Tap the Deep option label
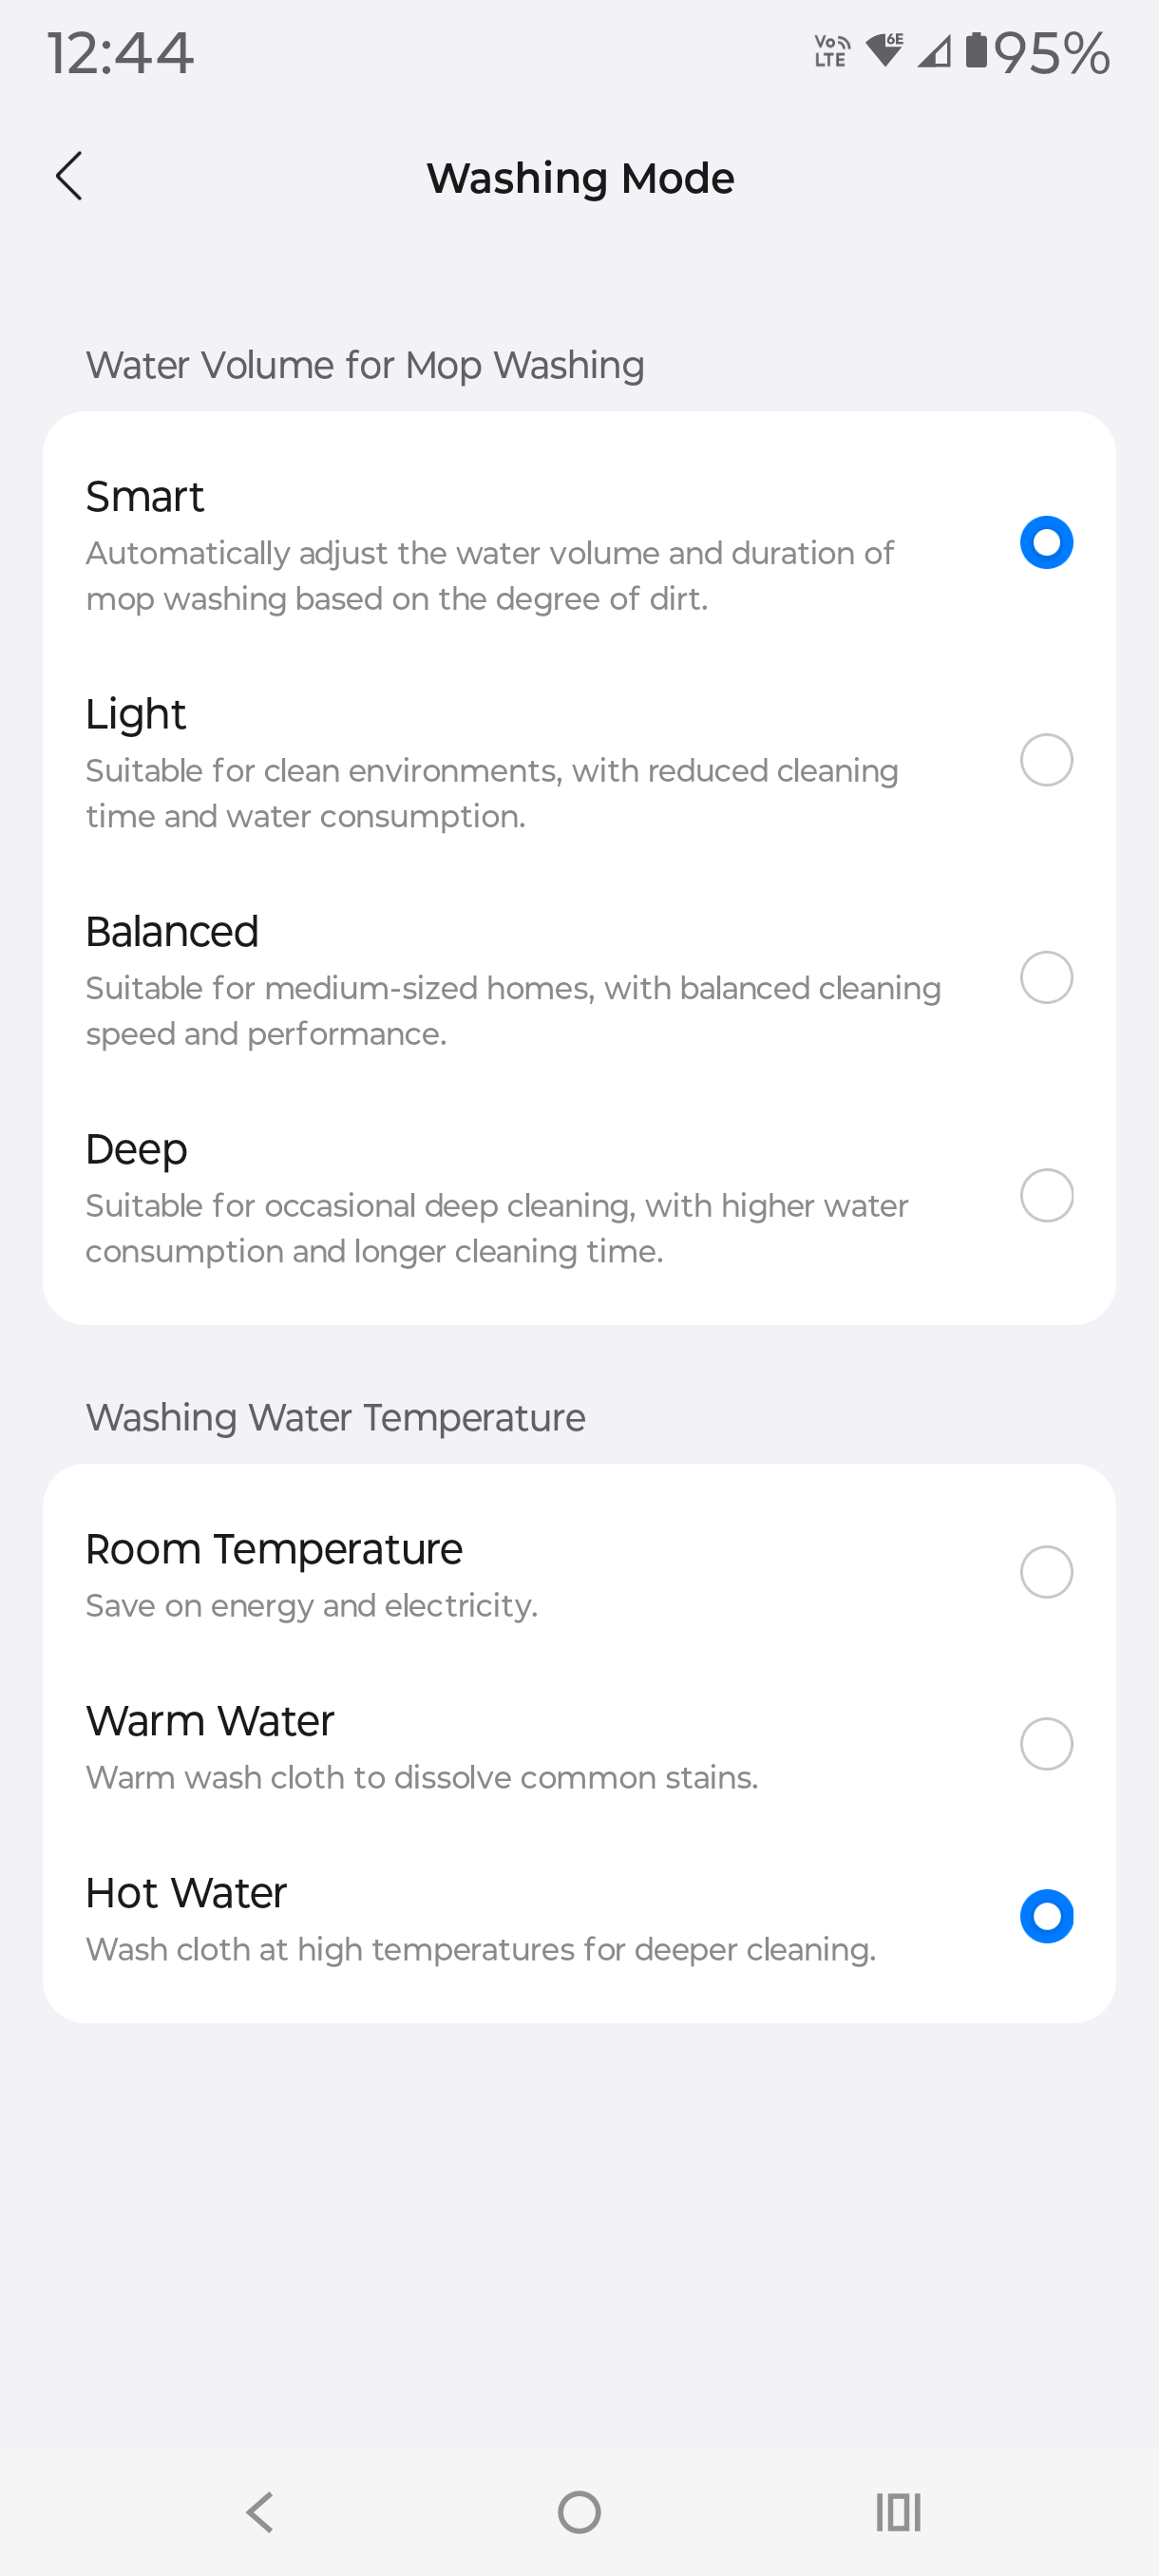The height and width of the screenshot is (2576, 1159). pyautogui.click(x=137, y=1149)
